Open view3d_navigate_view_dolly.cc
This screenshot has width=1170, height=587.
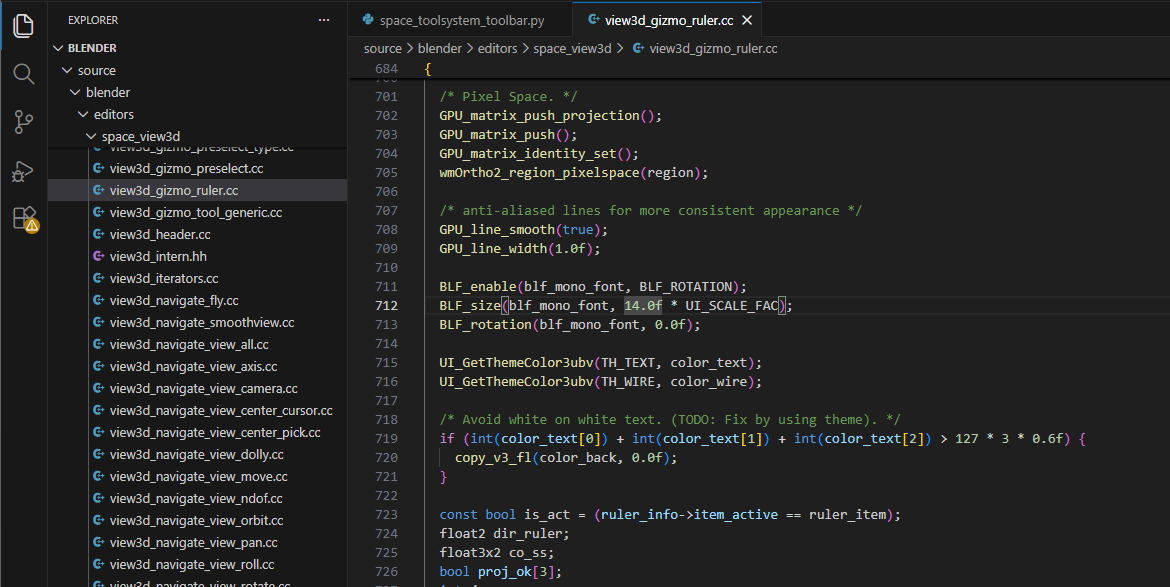[198, 454]
